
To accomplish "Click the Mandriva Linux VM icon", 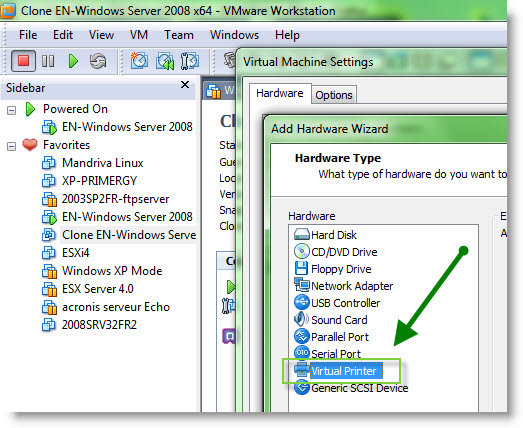I will tap(49, 163).
